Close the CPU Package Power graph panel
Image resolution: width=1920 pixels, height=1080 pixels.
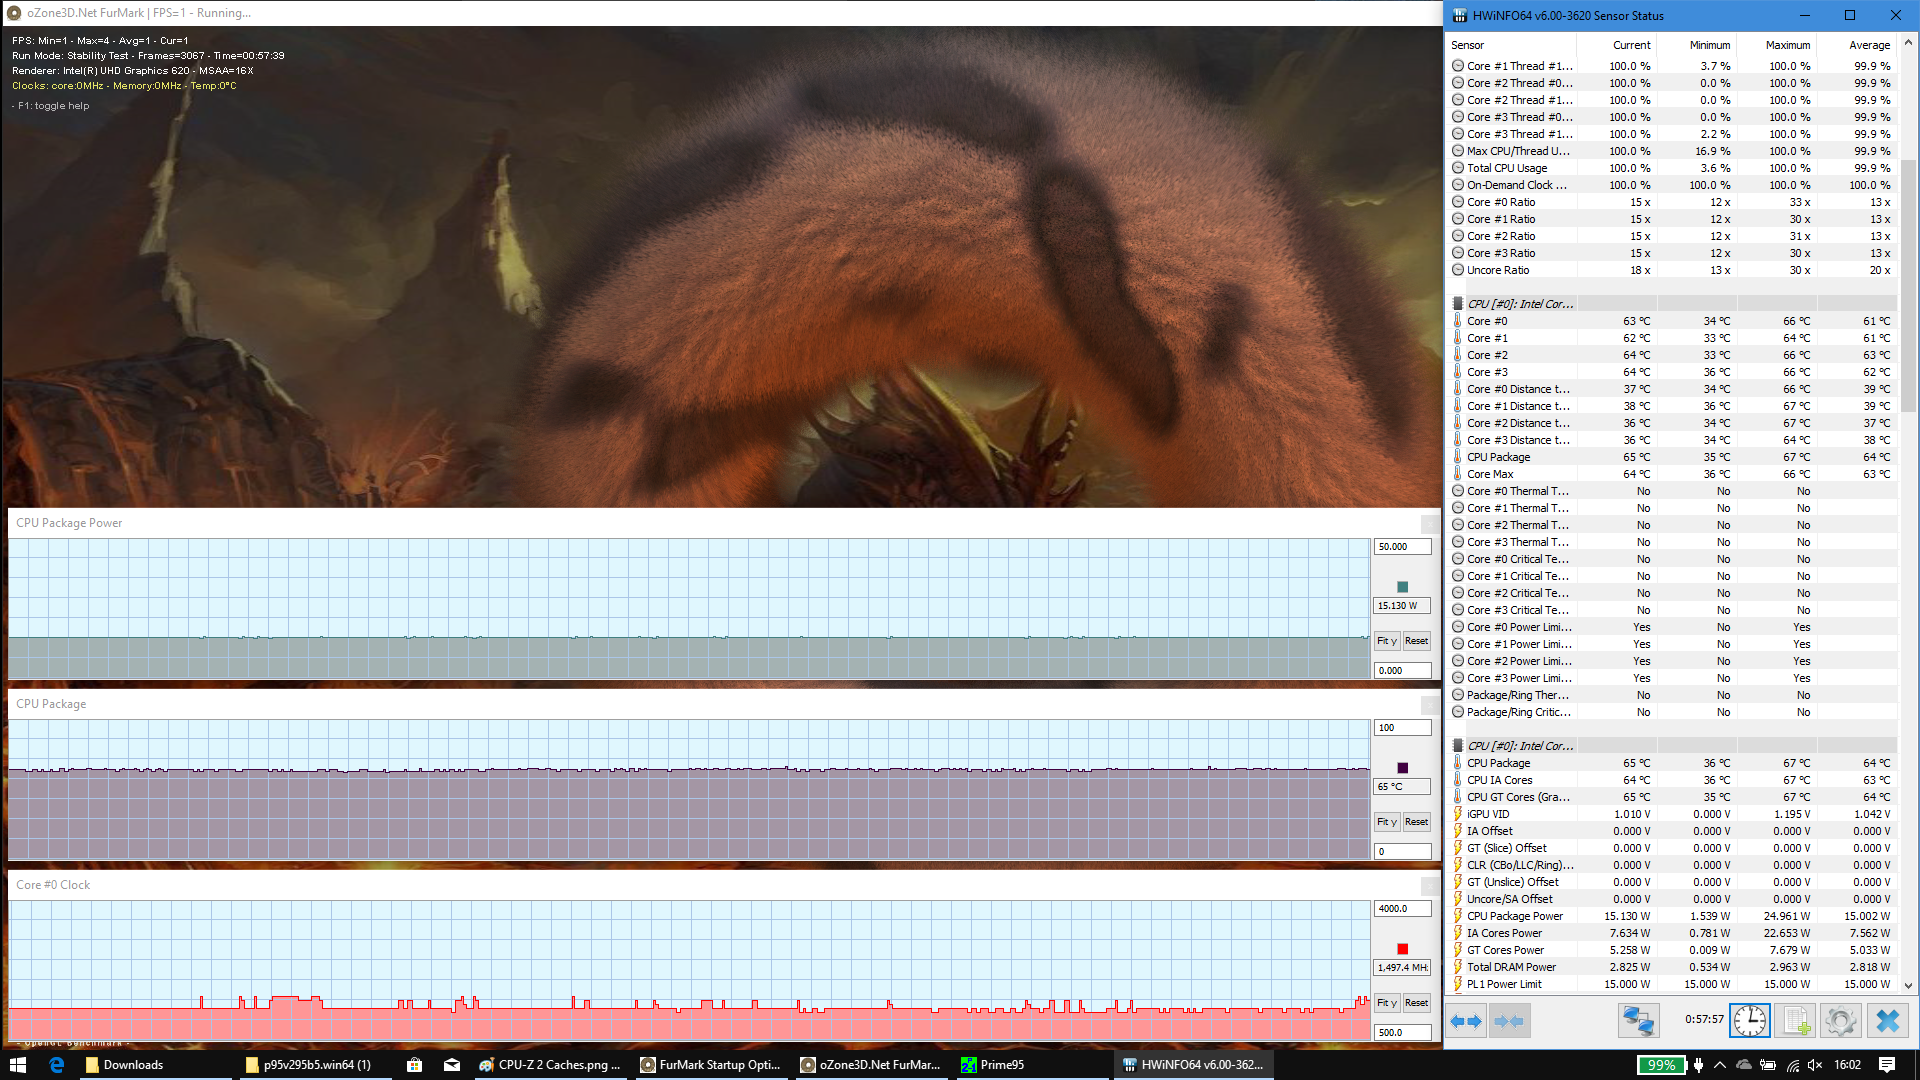[x=1430, y=524]
